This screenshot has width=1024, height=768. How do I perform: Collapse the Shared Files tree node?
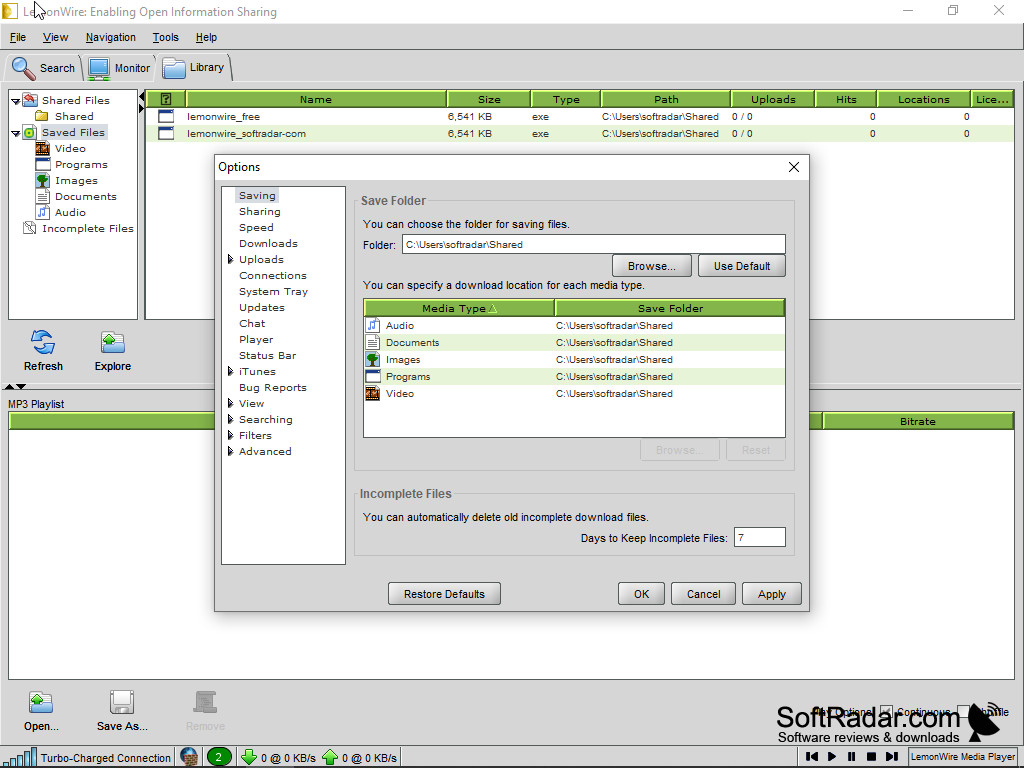(x=15, y=101)
